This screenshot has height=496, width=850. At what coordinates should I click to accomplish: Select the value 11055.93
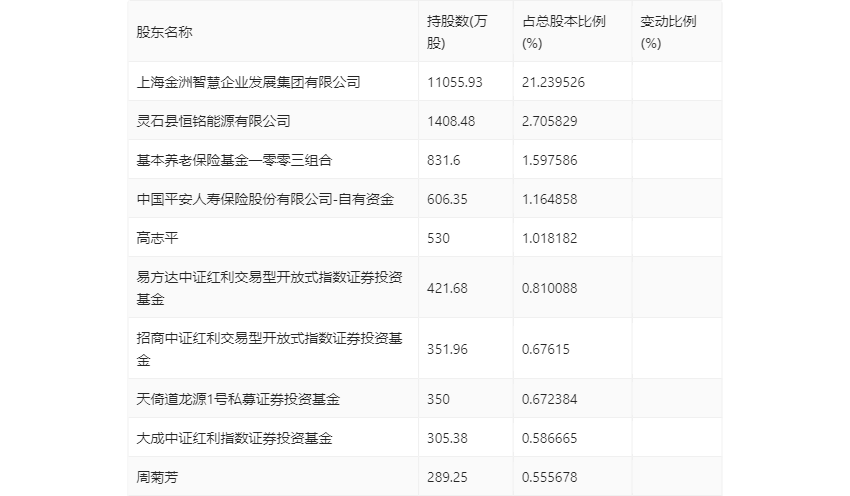click(x=455, y=82)
